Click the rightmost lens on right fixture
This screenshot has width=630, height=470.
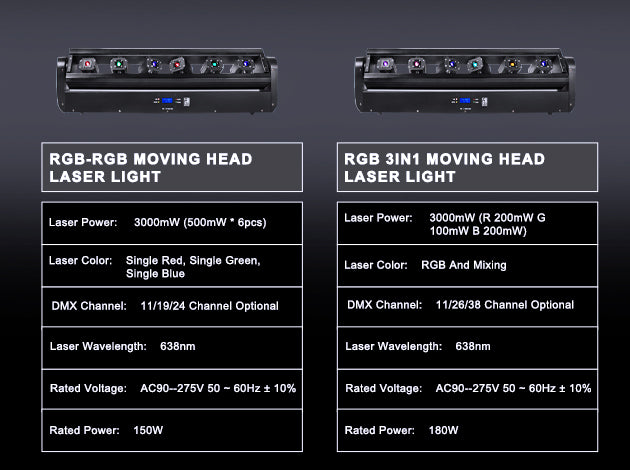[542, 65]
